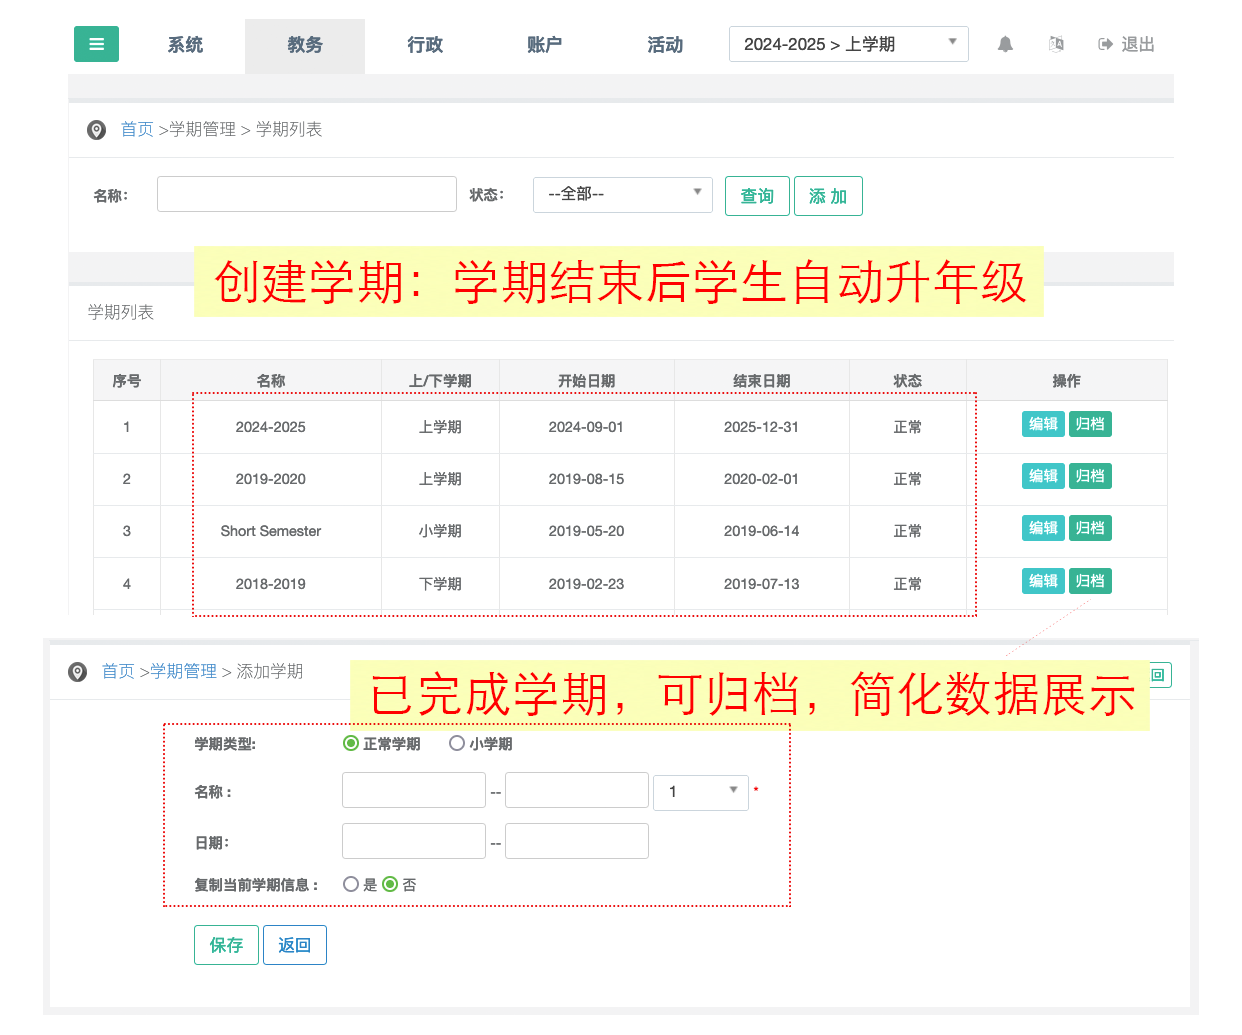
Task: Click the 保存 button
Action: coord(226,945)
